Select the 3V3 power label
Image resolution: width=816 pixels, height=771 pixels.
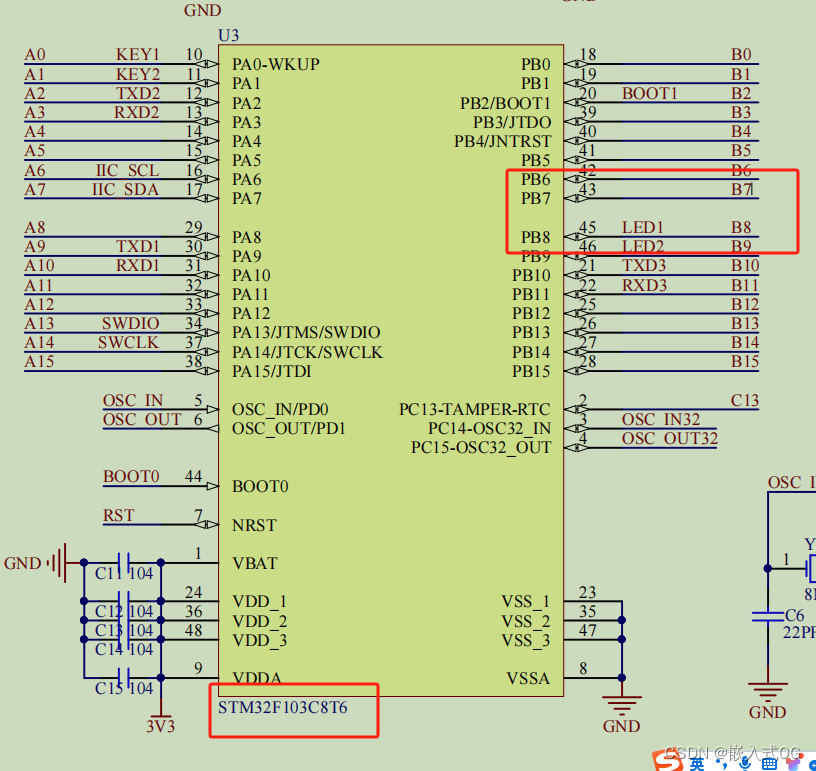pyautogui.click(x=160, y=726)
